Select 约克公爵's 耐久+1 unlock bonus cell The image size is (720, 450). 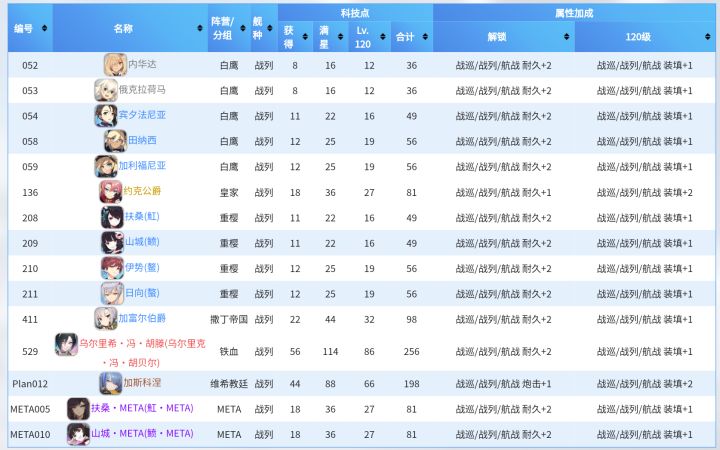pyautogui.click(x=503, y=192)
